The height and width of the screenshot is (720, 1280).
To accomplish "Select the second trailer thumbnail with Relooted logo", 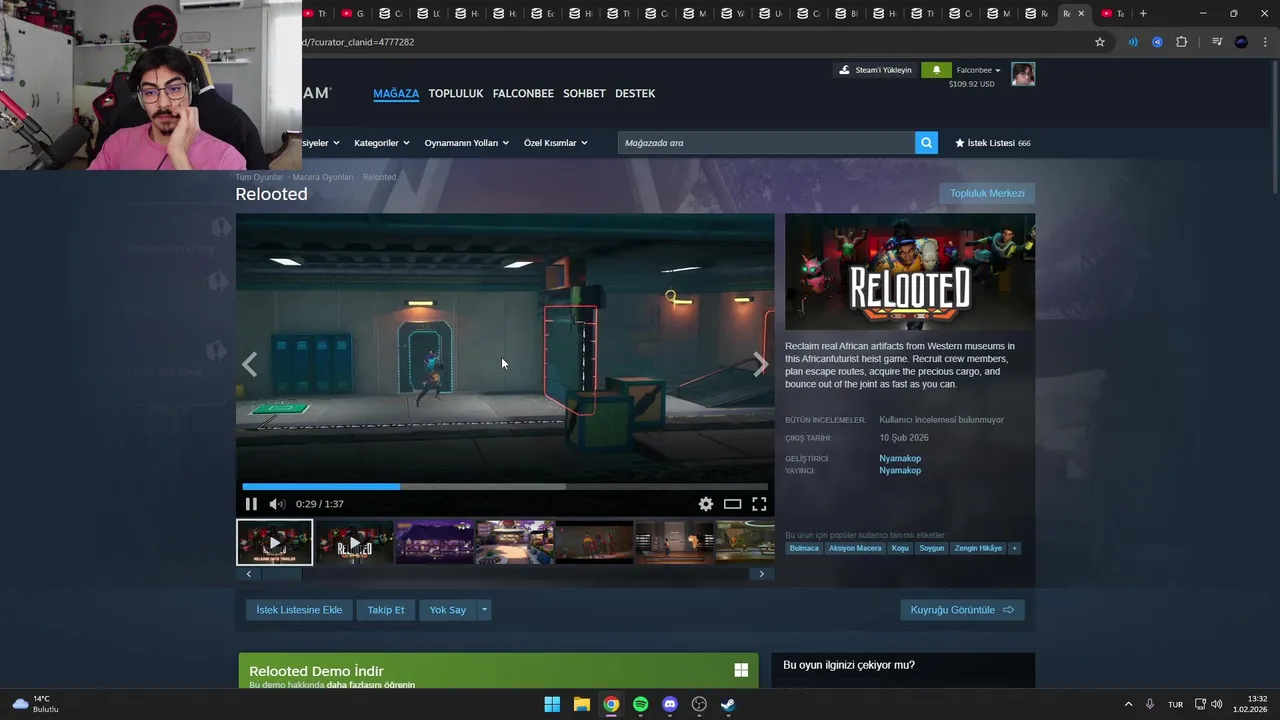I will [354, 542].
